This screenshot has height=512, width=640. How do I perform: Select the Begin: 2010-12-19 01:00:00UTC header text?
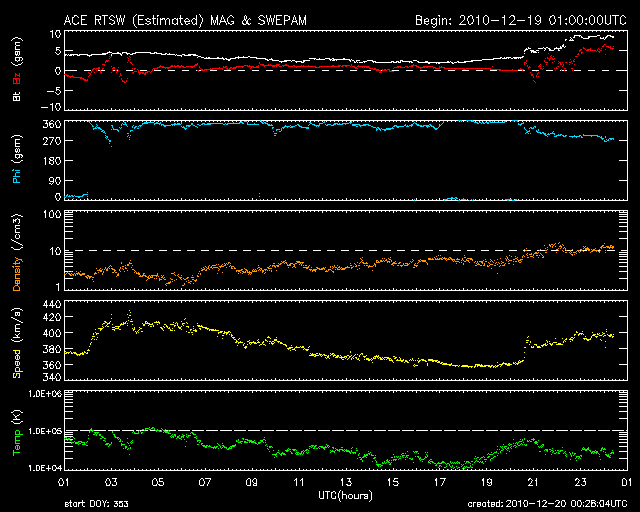pos(521,20)
